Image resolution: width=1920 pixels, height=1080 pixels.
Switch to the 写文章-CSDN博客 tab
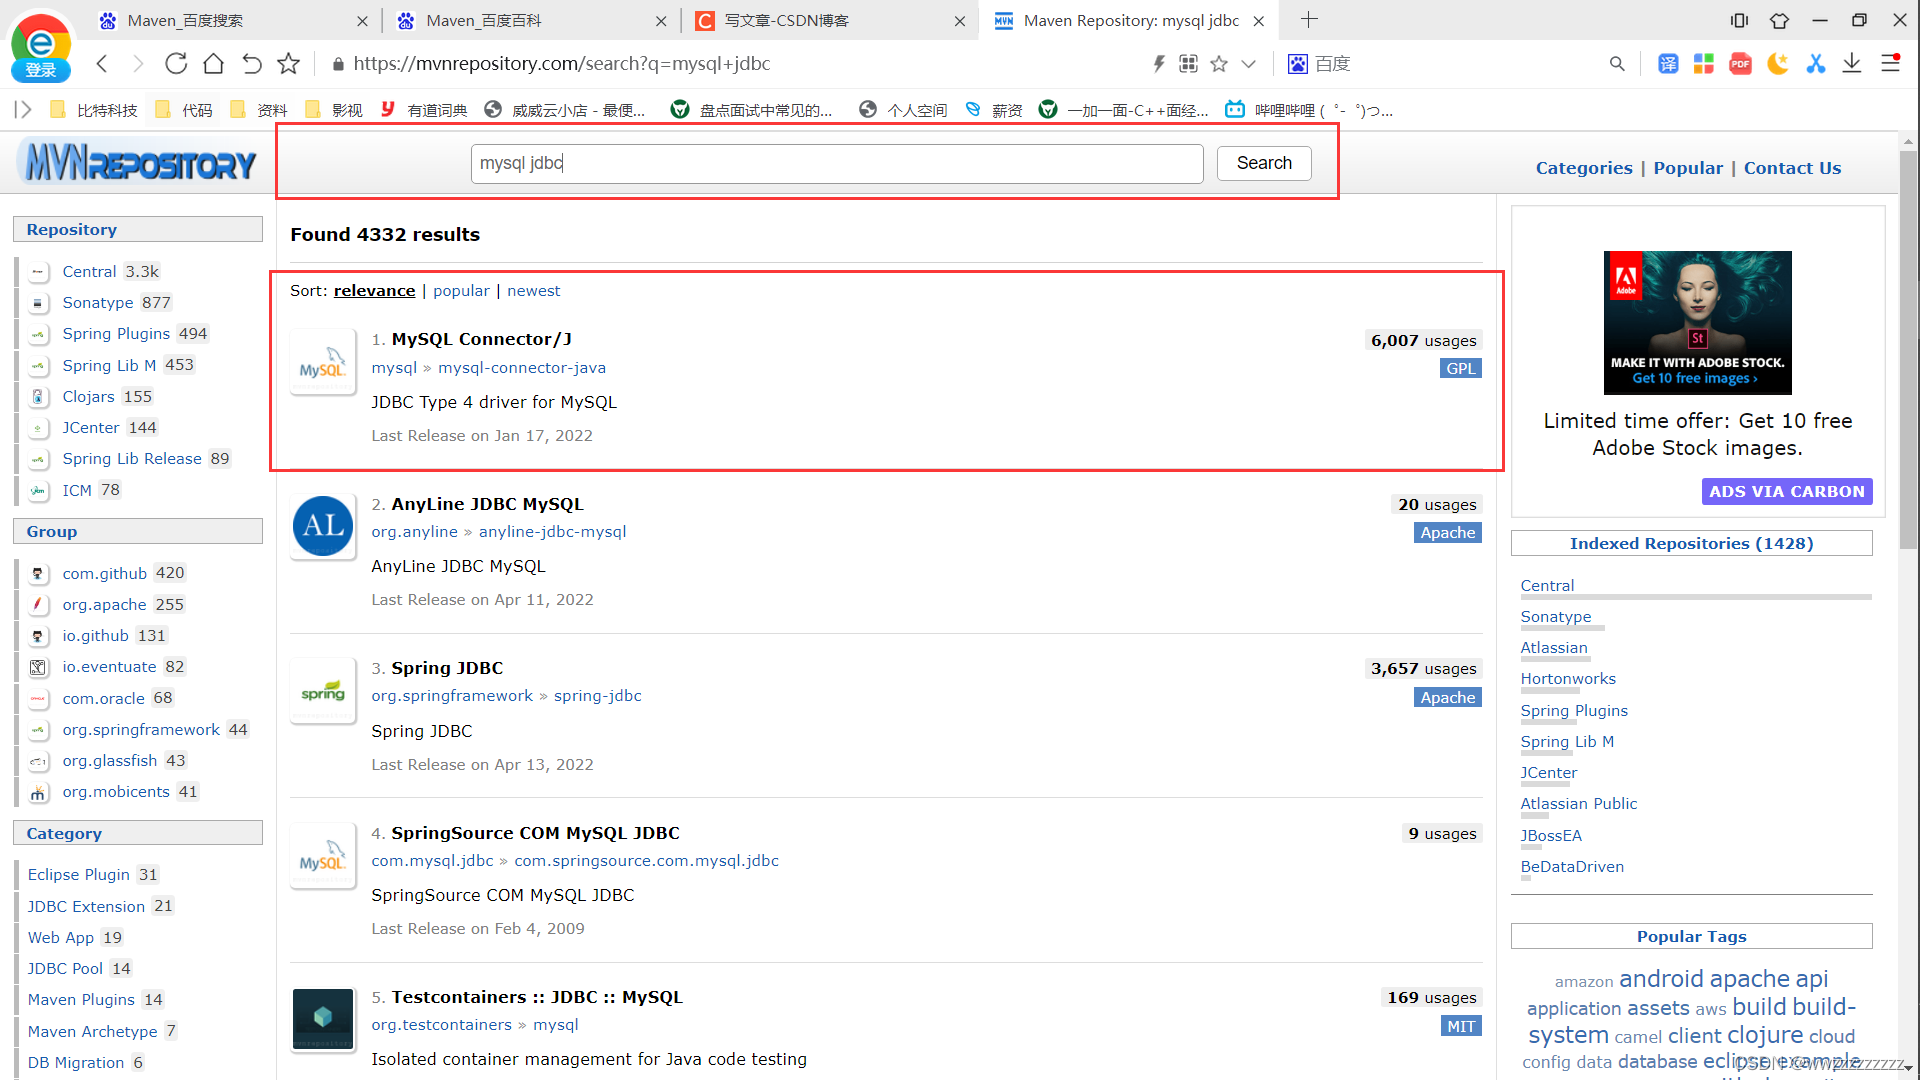786,21
